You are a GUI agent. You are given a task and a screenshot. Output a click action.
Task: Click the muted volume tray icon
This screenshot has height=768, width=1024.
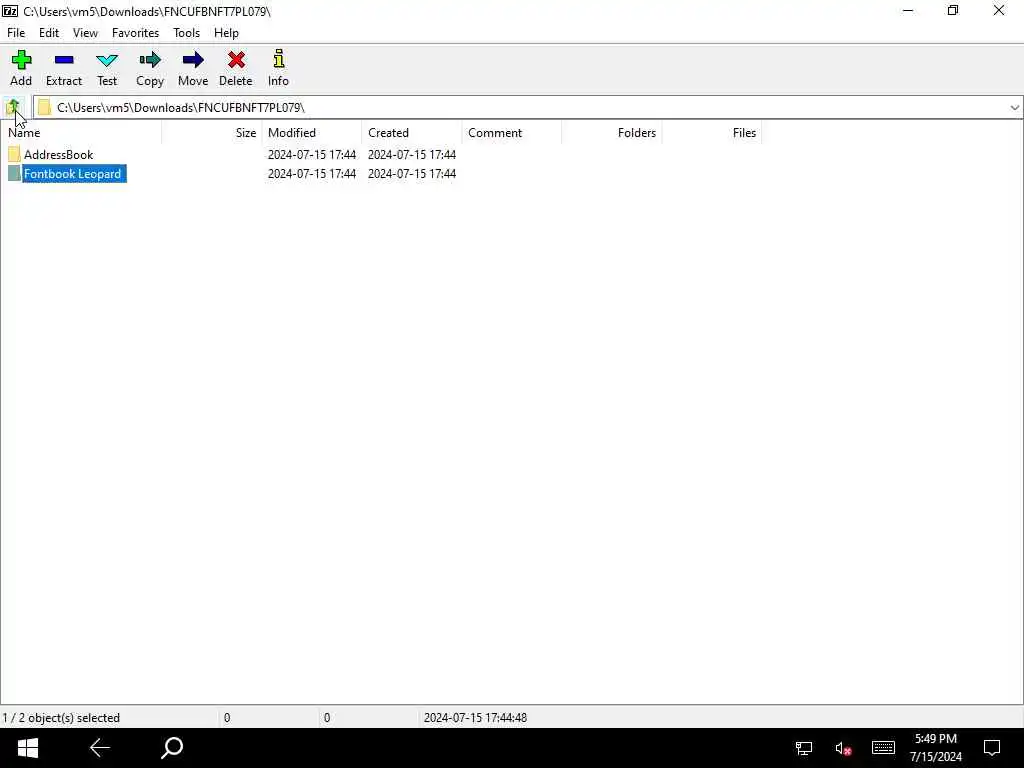tap(842, 748)
